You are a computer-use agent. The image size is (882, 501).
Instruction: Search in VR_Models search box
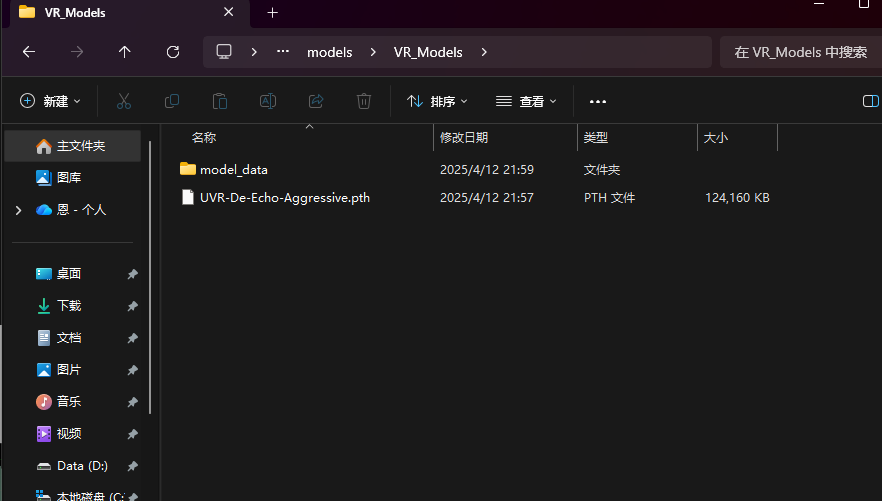[x=801, y=52]
